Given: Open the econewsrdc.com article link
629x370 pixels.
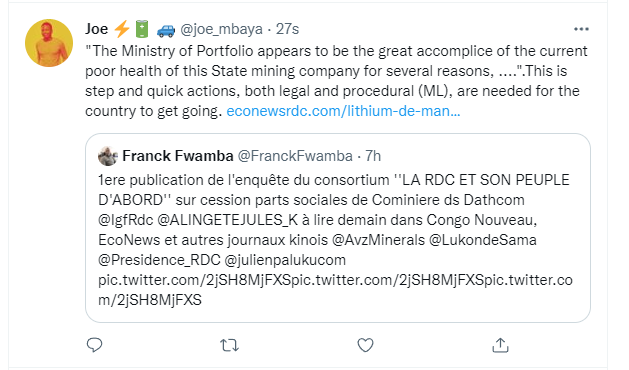Looking at the screenshot, I should point(343,111).
